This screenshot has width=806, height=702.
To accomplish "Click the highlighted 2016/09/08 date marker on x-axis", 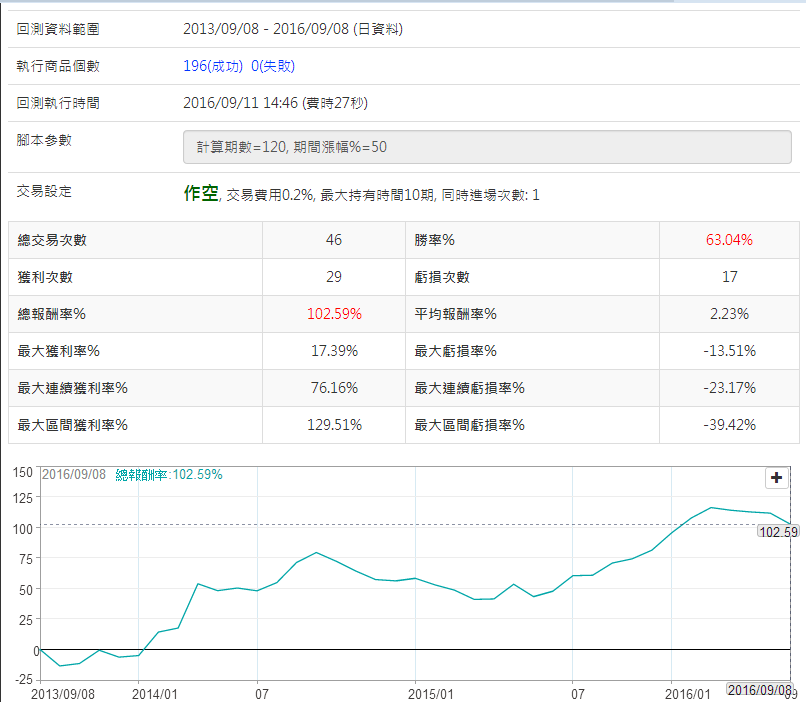I will pos(759,690).
